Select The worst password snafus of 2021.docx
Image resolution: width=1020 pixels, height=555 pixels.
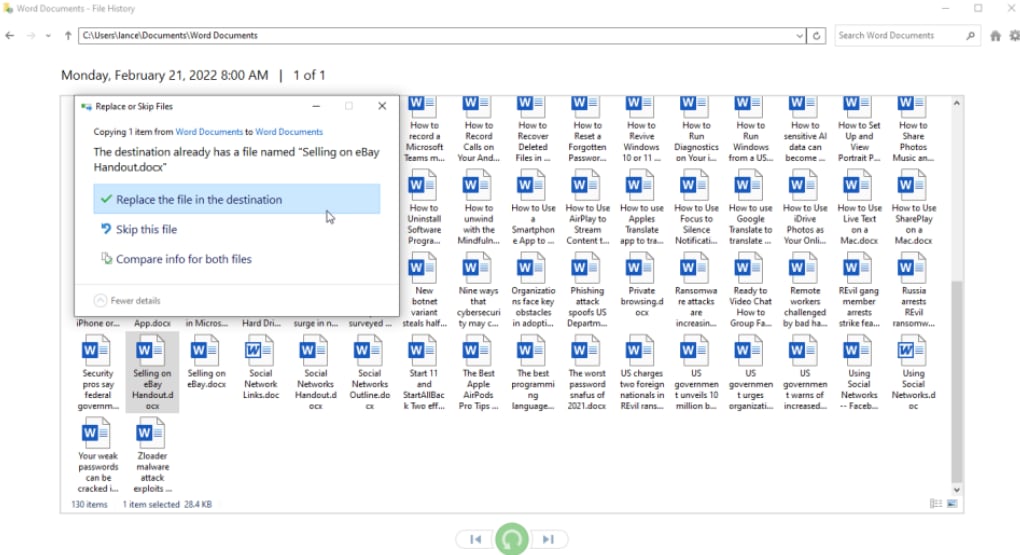click(587, 374)
